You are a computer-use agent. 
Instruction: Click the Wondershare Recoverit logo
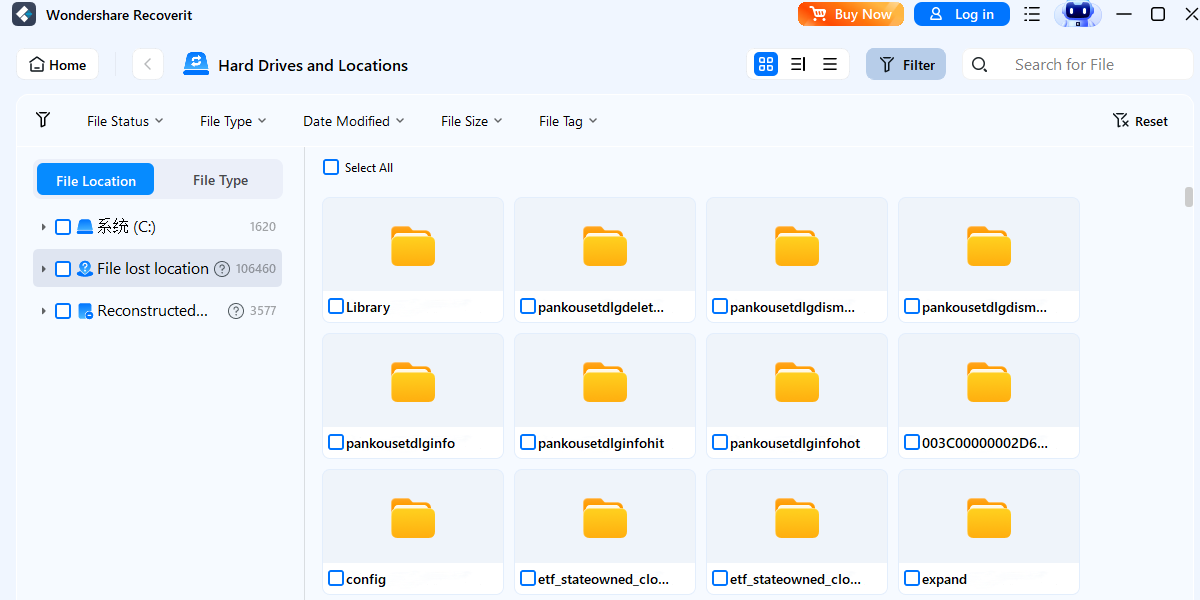[x=23, y=14]
